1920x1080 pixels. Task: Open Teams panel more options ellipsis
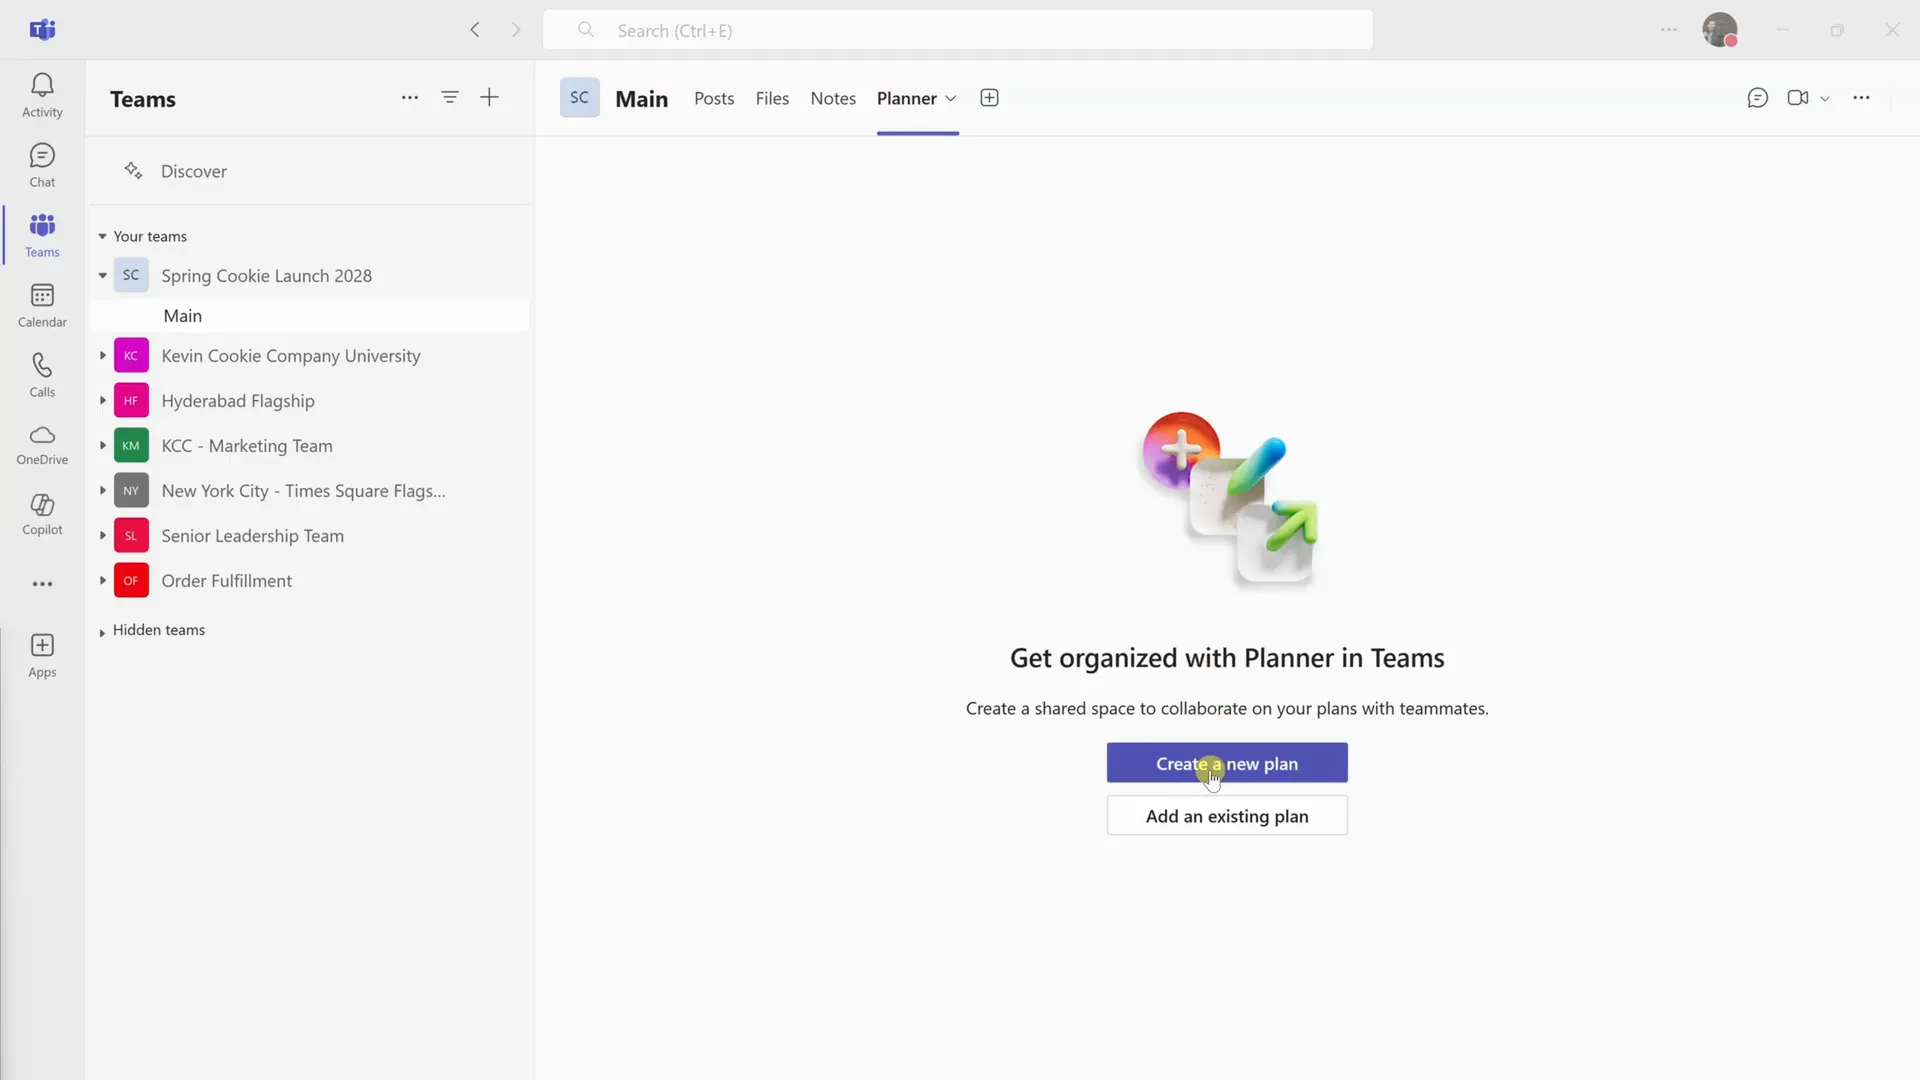(x=410, y=98)
